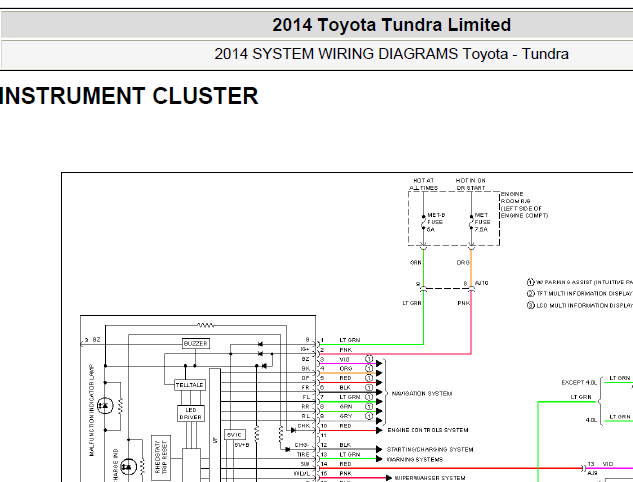Viewport: 633px width, 482px height.
Task: Click pin 2 'PNK' wire label
Action: 346,350
